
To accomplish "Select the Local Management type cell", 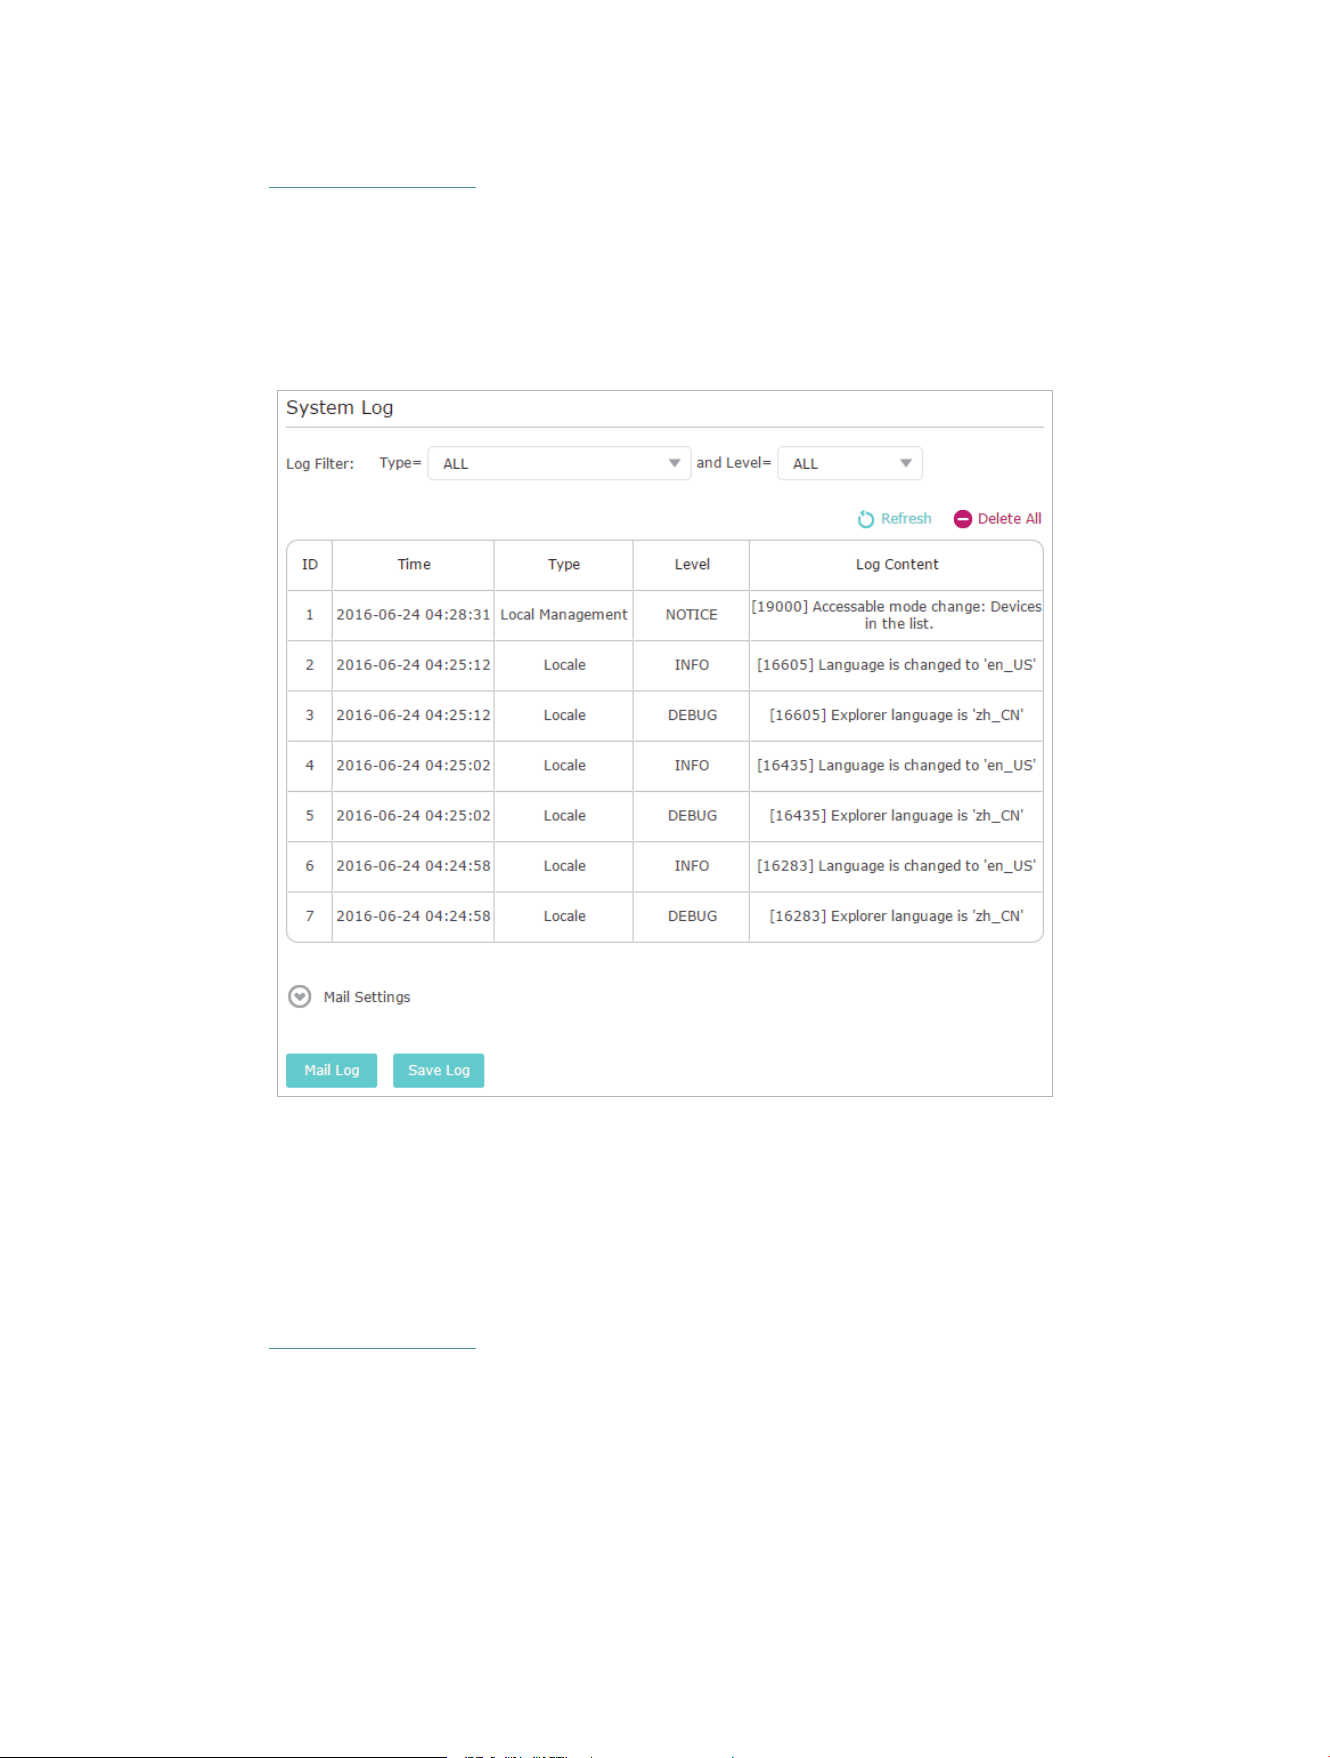I will [564, 615].
